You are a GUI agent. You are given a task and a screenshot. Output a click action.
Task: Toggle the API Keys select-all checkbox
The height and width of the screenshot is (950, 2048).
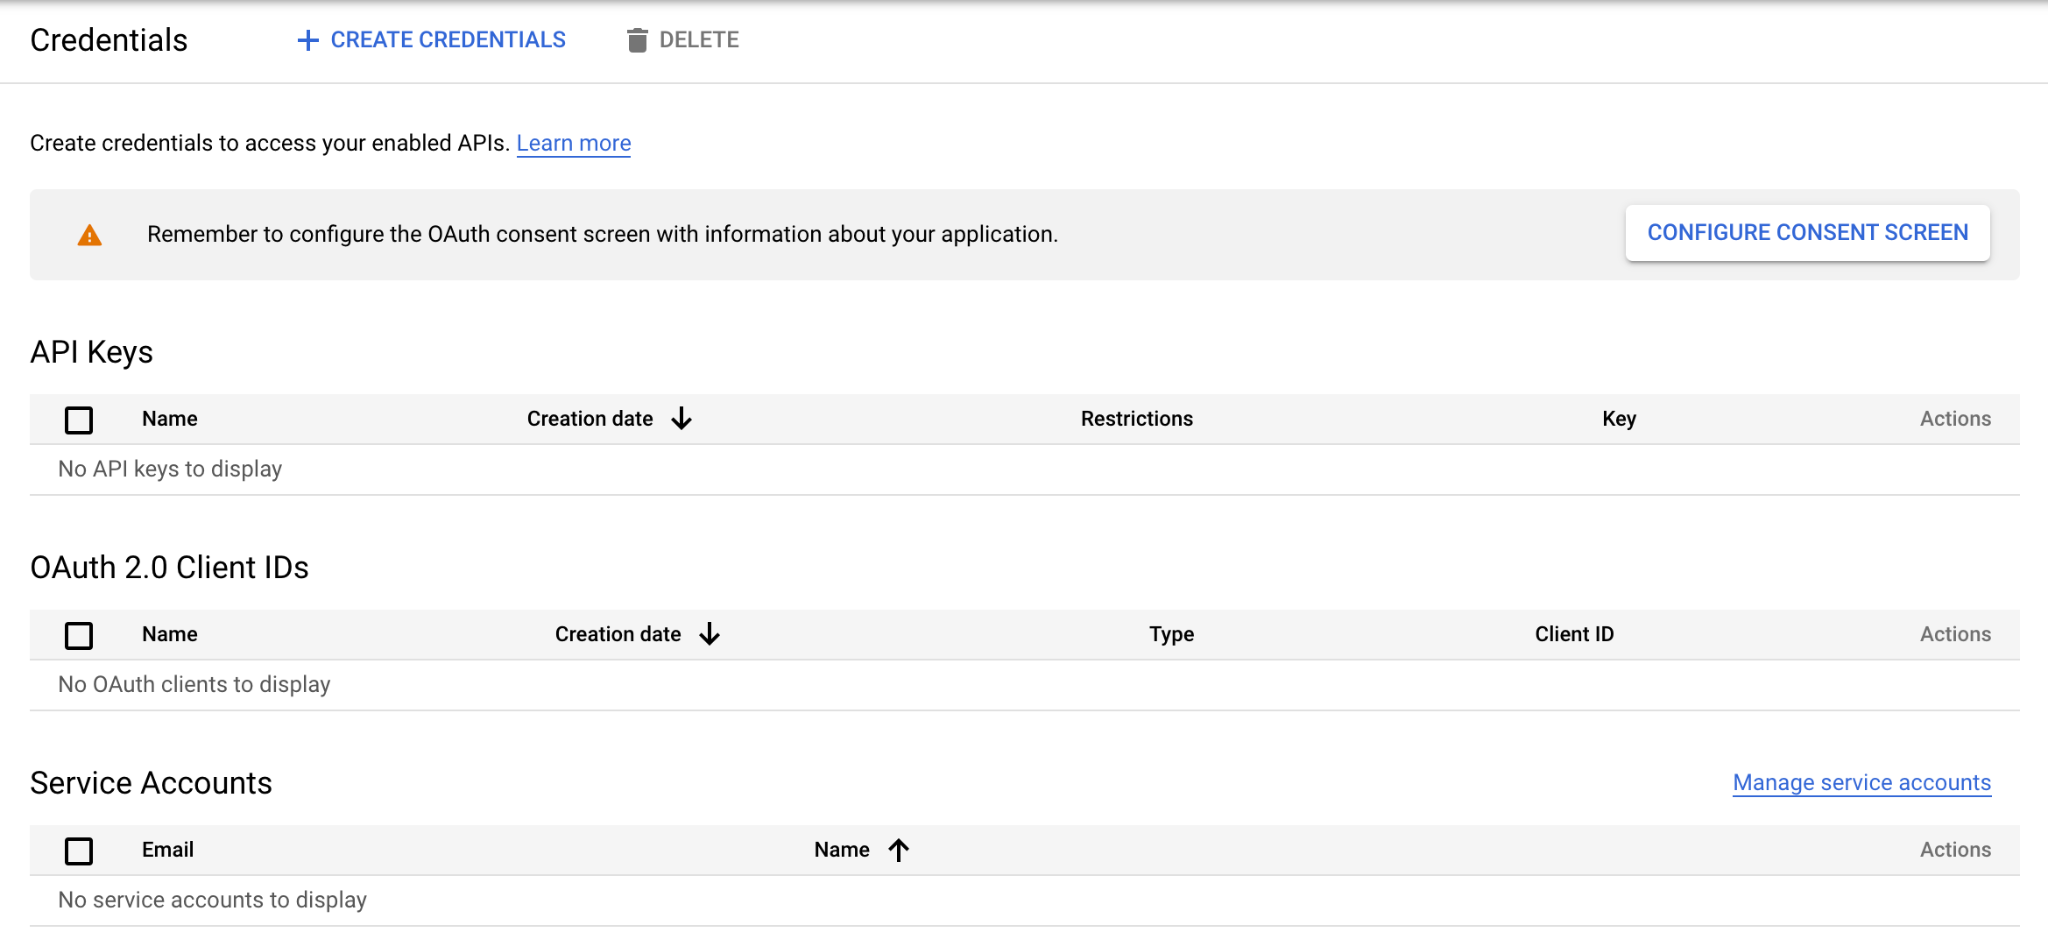pos(79,420)
